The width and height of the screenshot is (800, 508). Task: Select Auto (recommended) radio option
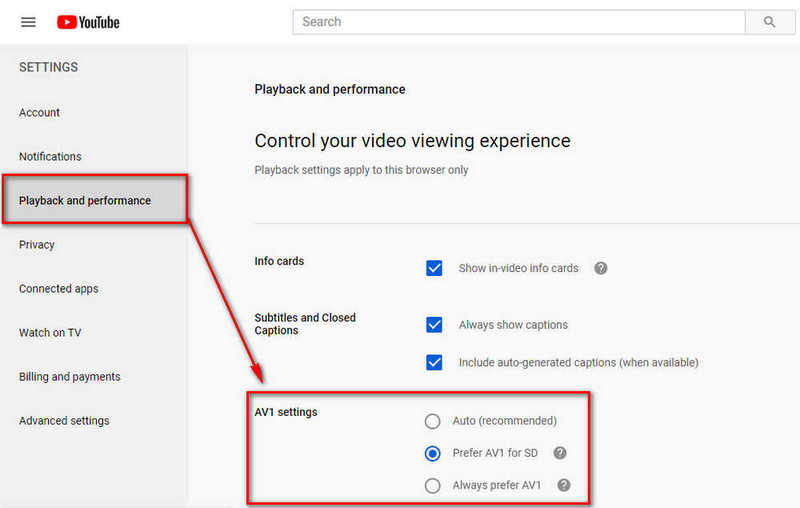[x=433, y=421]
